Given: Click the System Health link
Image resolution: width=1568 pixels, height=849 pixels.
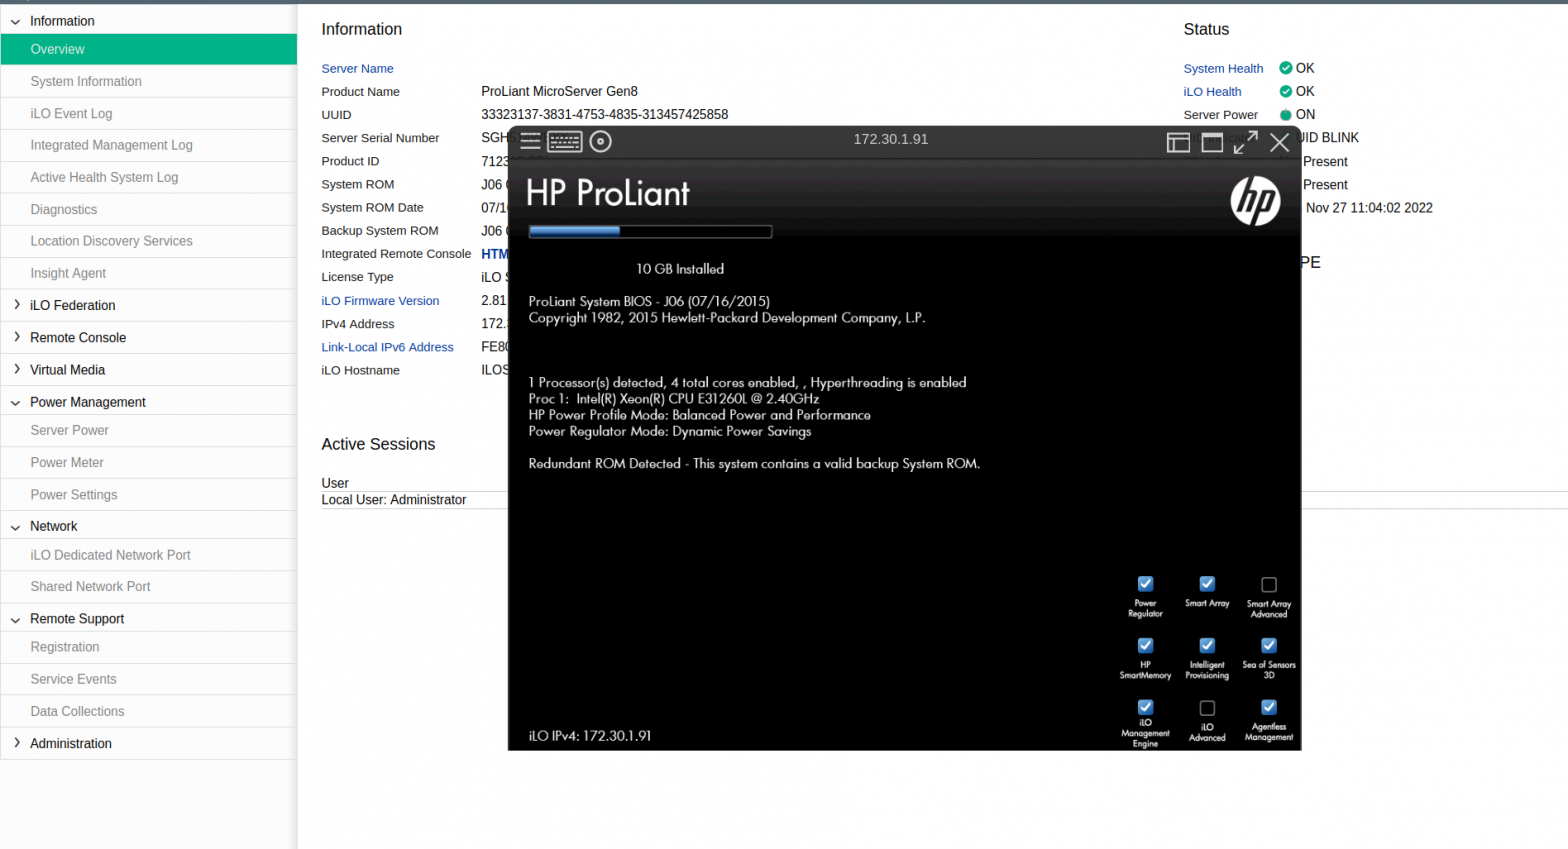Looking at the screenshot, I should 1223,68.
